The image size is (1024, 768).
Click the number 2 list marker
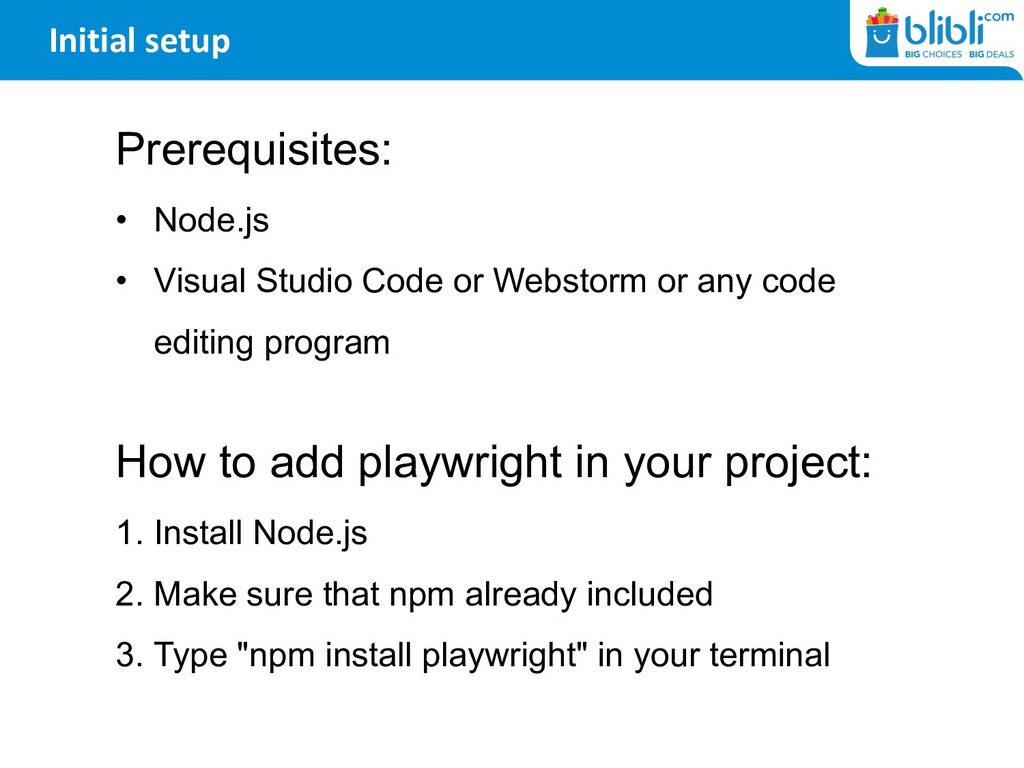(129, 594)
